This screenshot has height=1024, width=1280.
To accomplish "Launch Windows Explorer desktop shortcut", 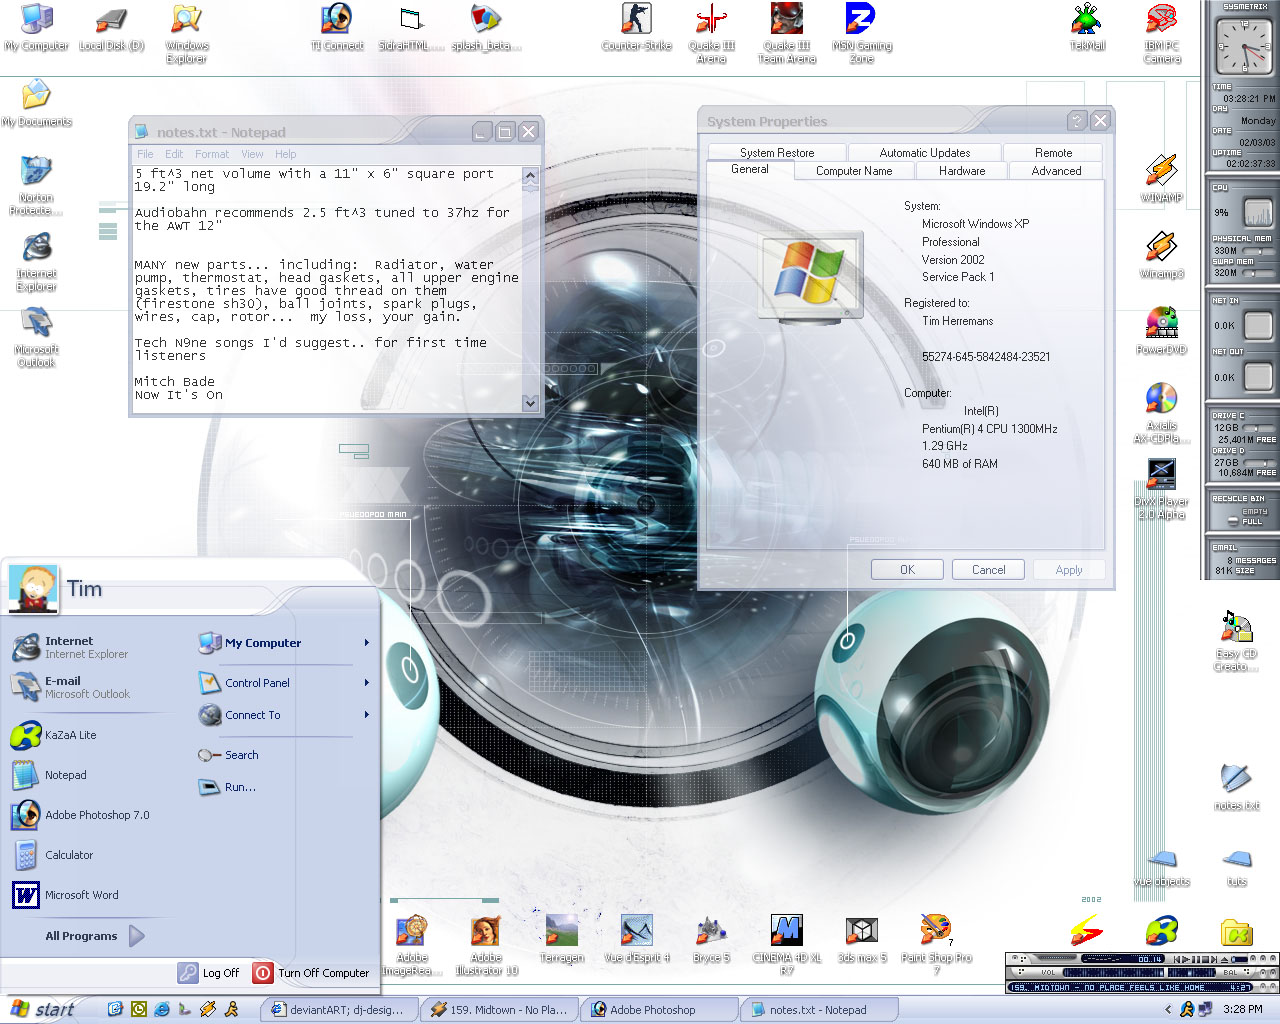I will [187, 34].
